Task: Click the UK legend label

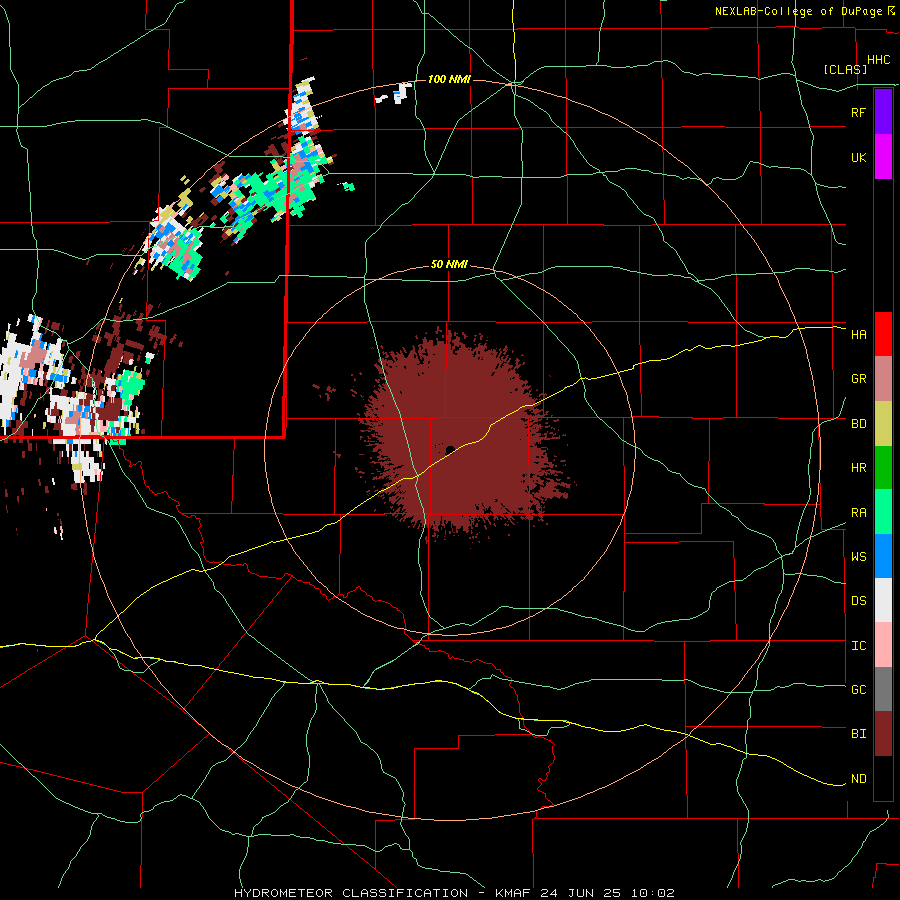Action: pos(858,157)
